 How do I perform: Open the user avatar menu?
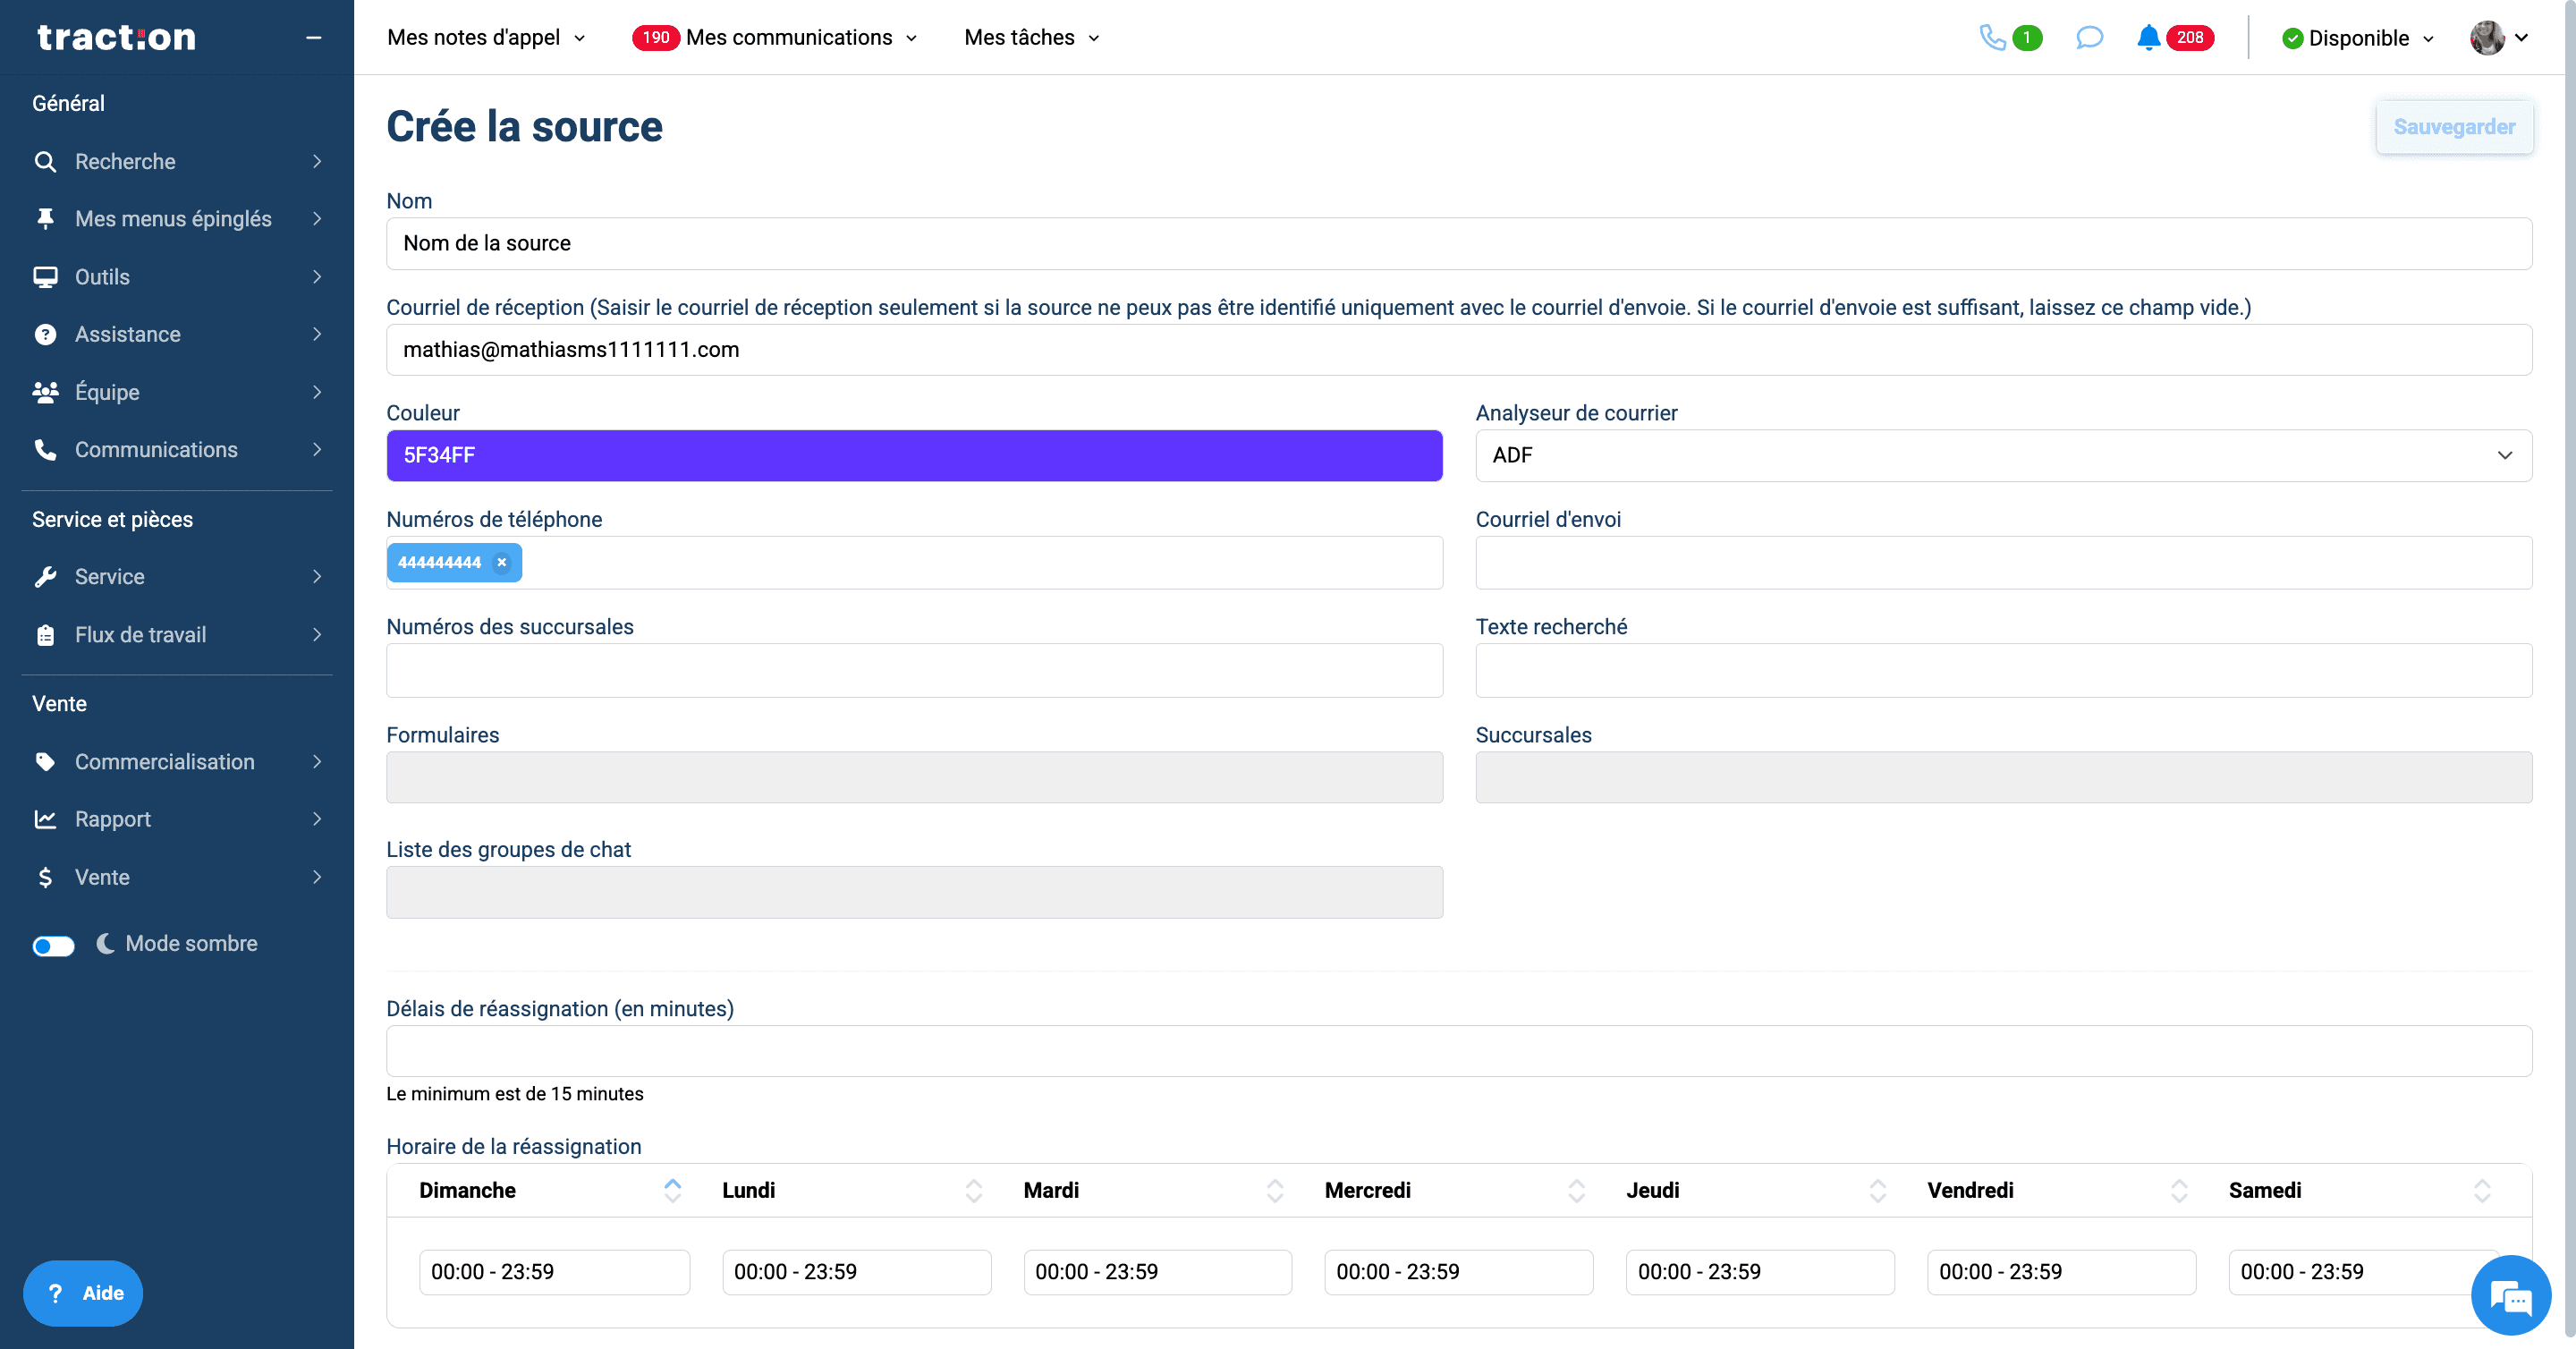pyautogui.click(x=2498, y=38)
